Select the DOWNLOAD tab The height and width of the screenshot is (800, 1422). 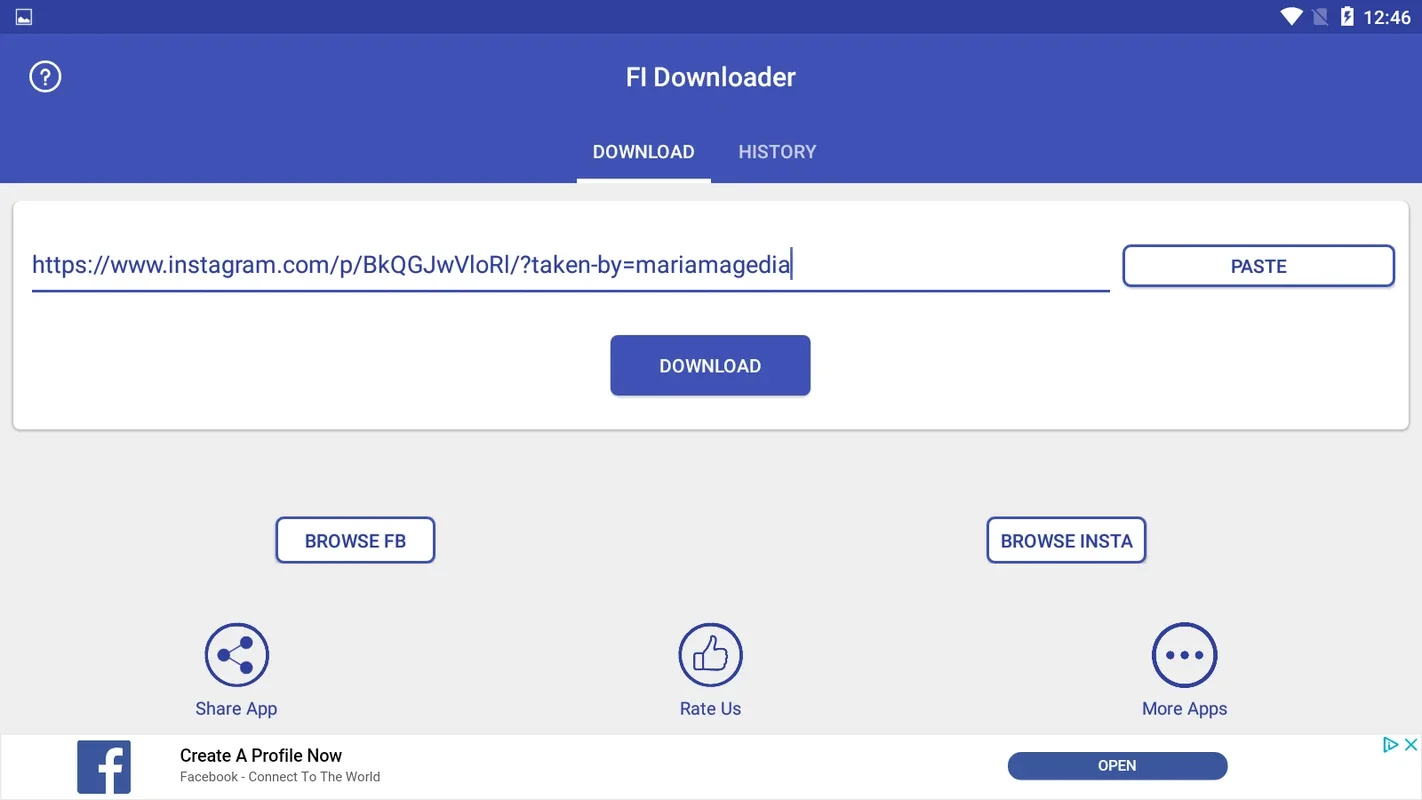point(643,152)
